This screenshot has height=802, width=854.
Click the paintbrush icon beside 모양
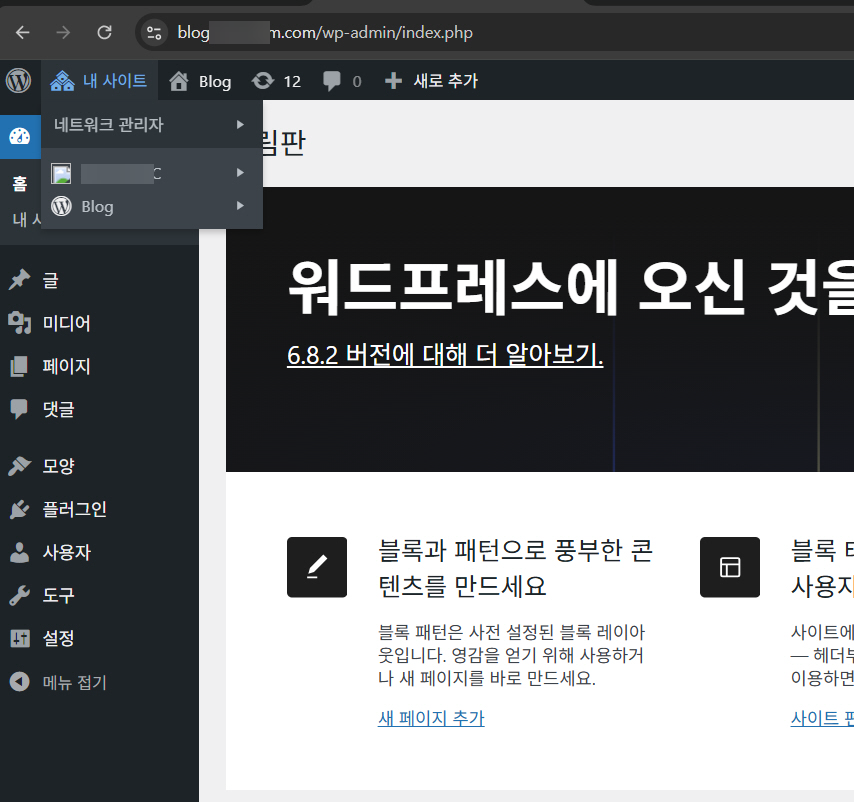(19, 466)
